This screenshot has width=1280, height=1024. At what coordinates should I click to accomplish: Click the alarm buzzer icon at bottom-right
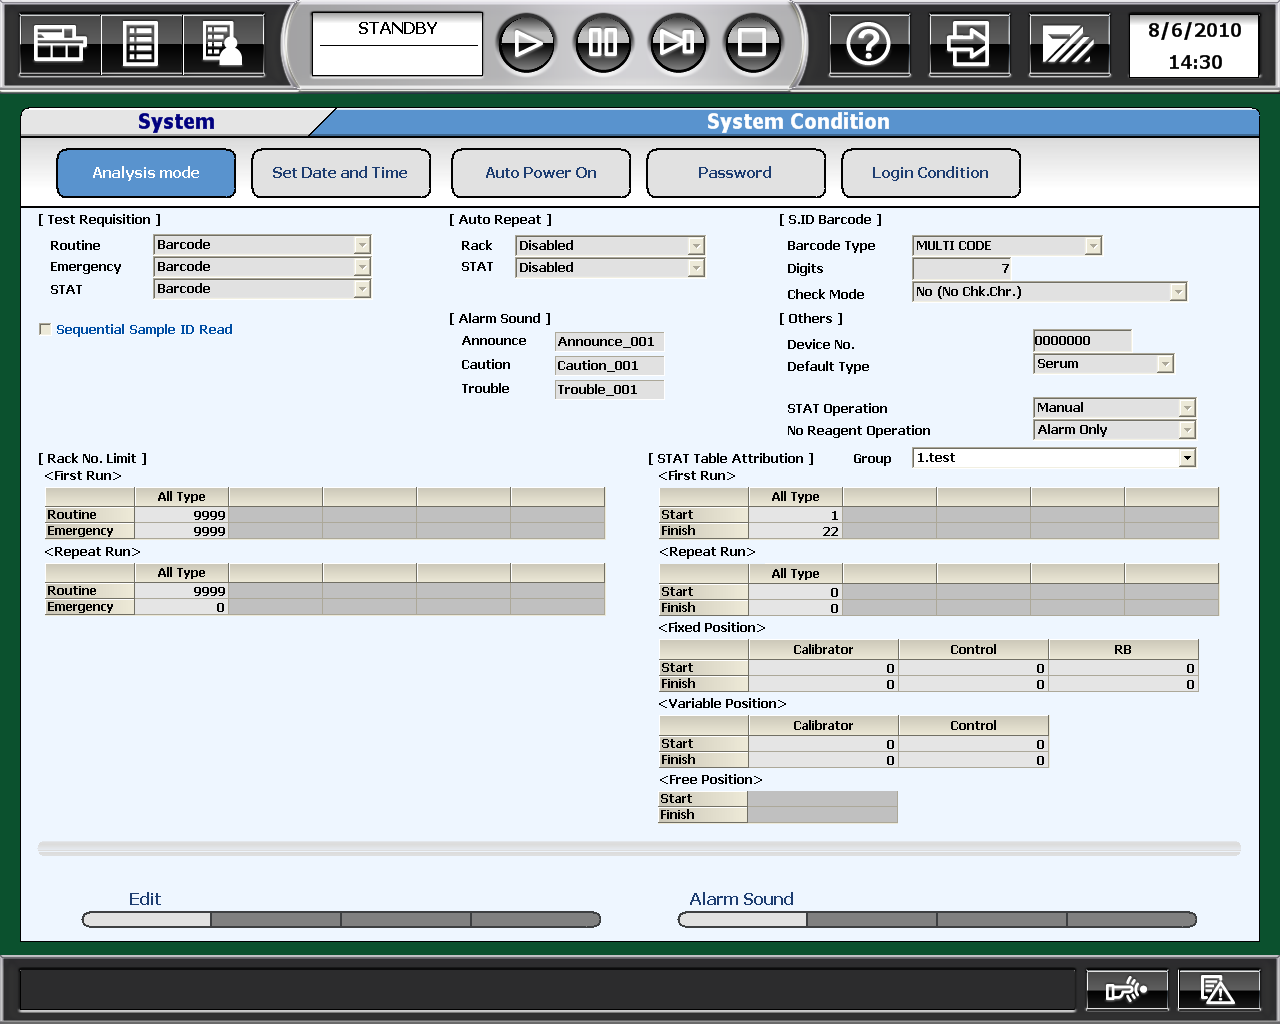click(x=1126, y=990)
